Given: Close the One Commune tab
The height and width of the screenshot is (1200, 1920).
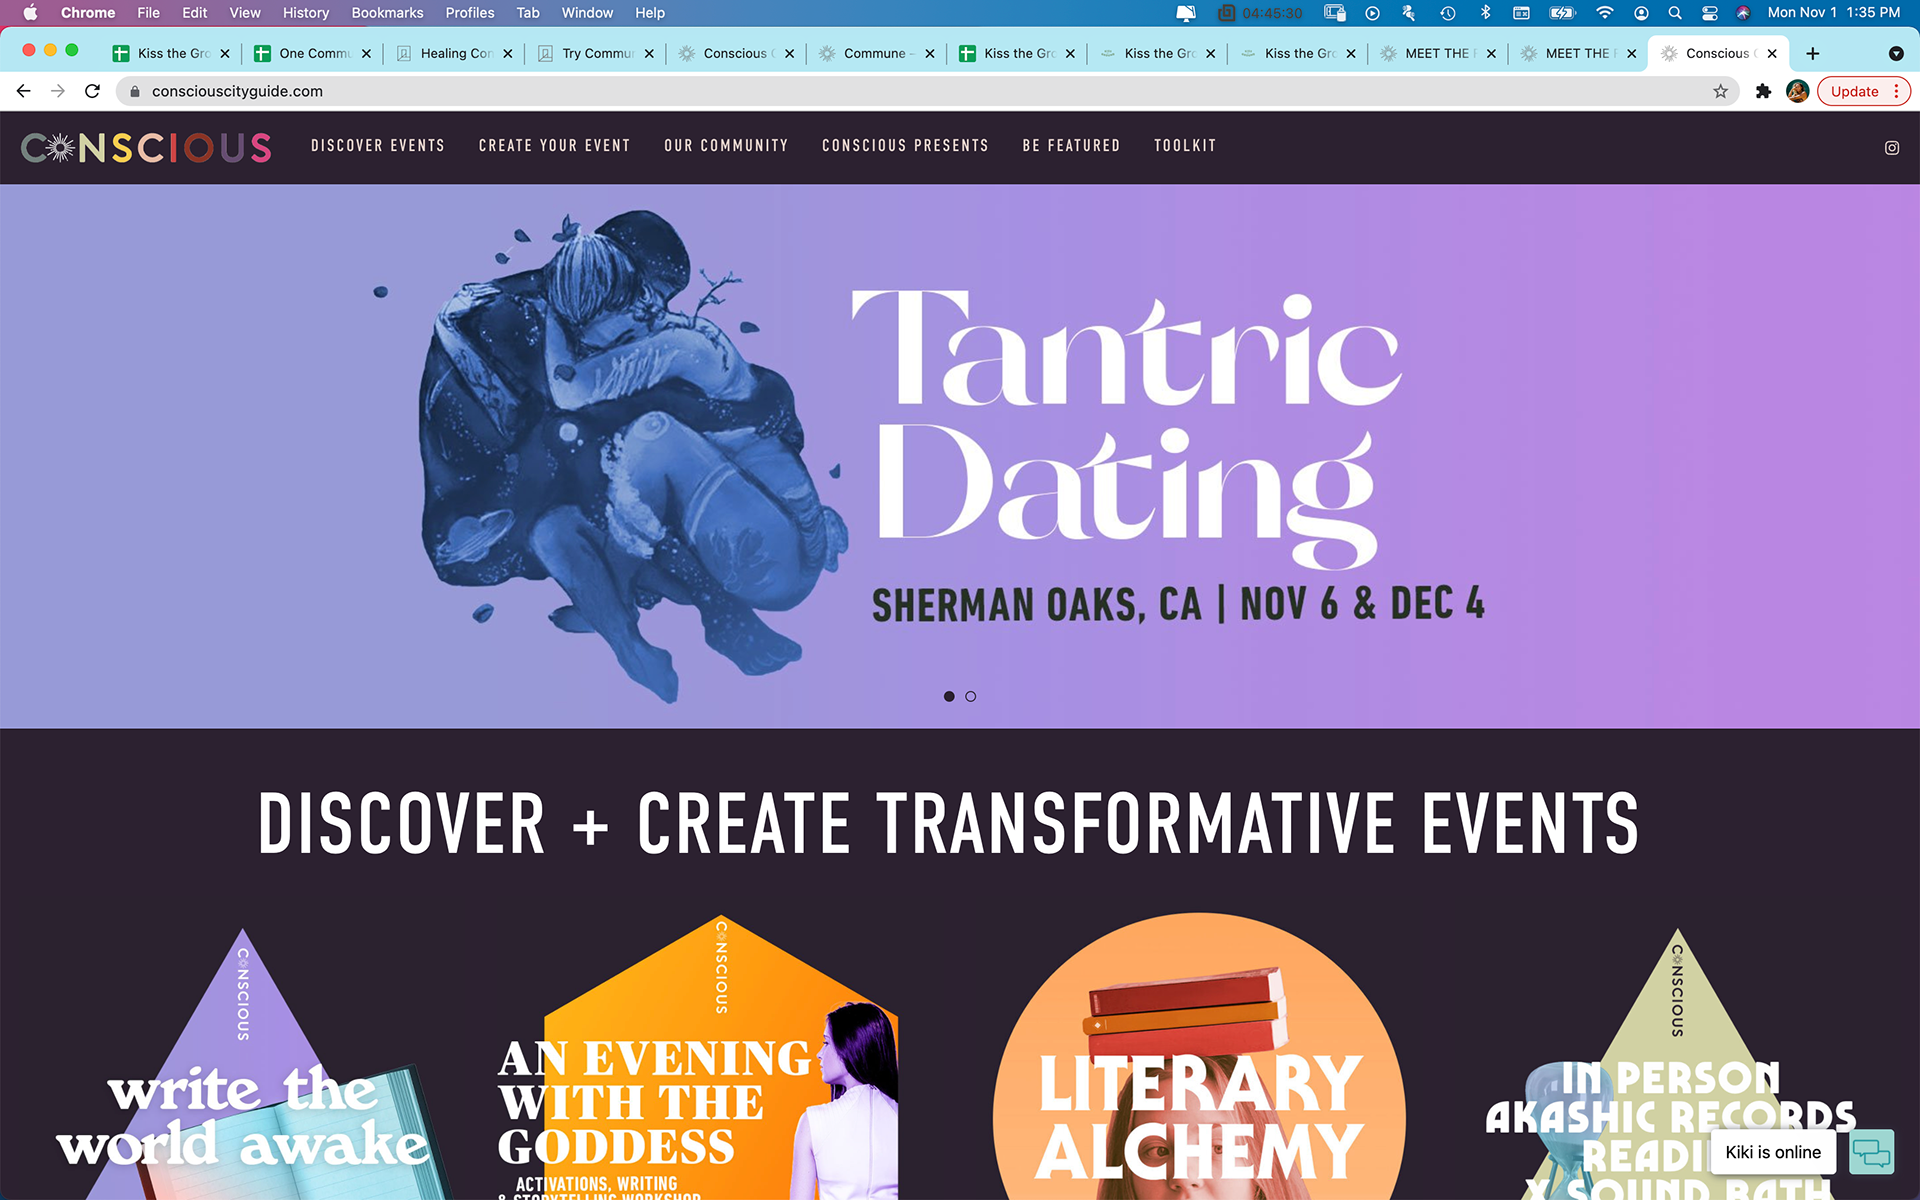Looking at the screenshot, I should (x=366, y=54).
